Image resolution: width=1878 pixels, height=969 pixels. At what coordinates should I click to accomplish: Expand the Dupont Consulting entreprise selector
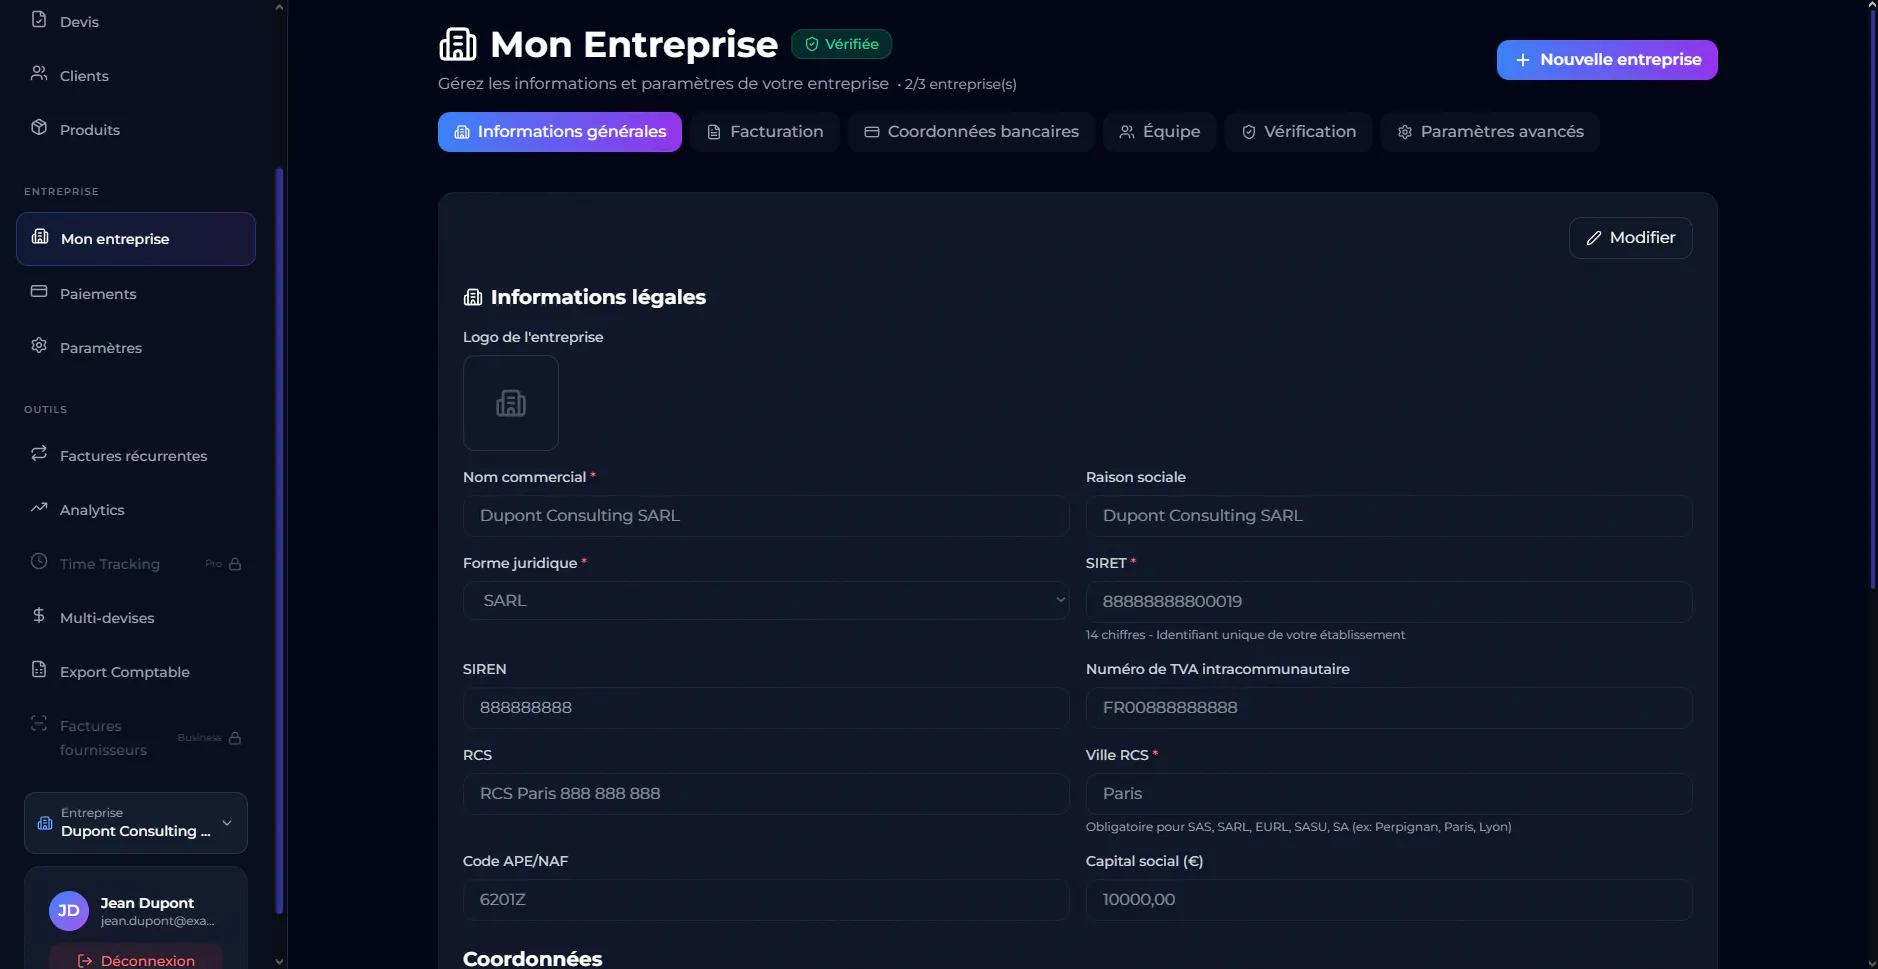point(136,823)
